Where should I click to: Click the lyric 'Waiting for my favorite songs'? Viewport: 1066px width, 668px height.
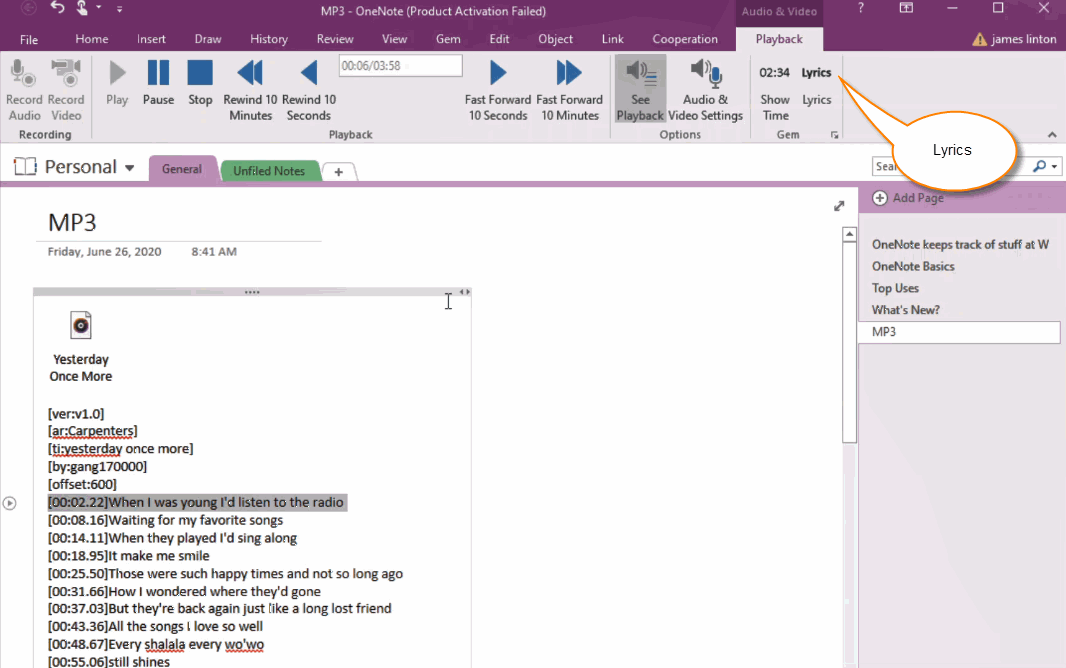coord(196,521)
